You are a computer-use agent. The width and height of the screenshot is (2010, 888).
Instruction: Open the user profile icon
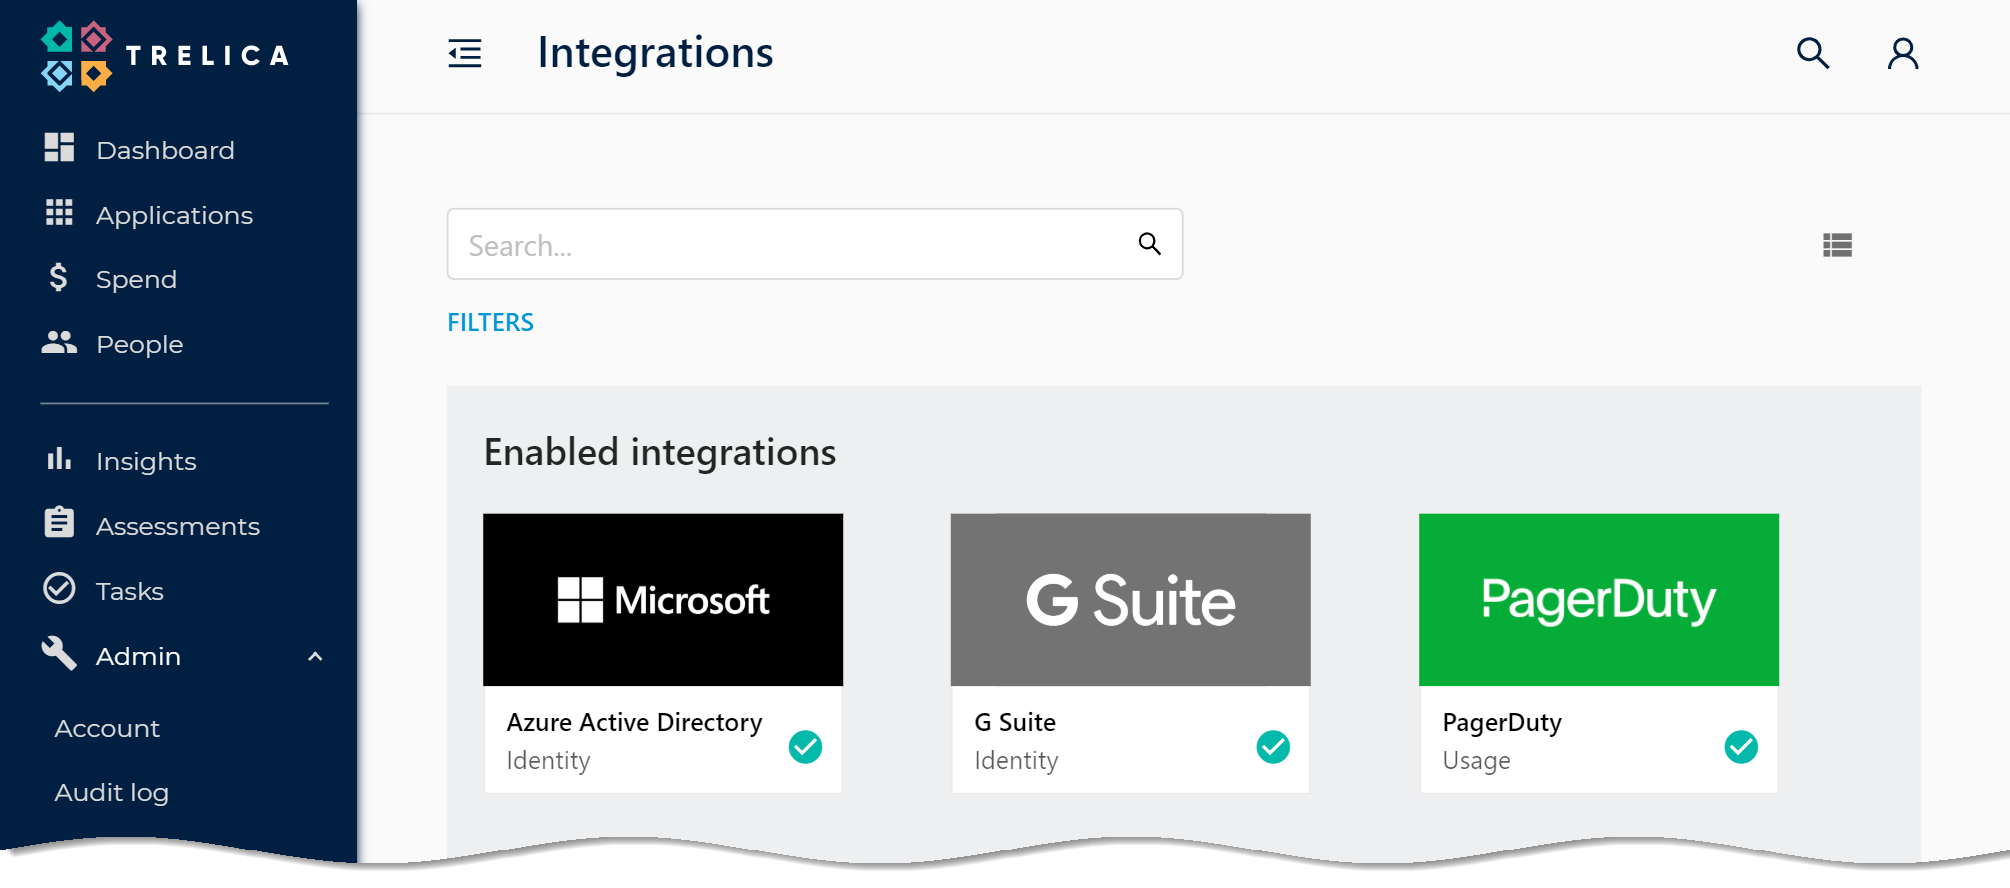[1903, 53]
